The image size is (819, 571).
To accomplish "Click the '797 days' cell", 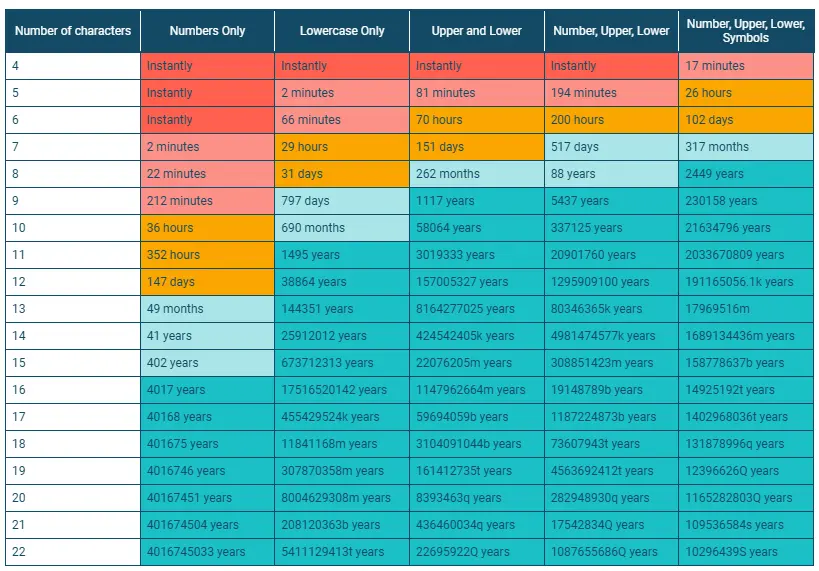I will 342,201.
